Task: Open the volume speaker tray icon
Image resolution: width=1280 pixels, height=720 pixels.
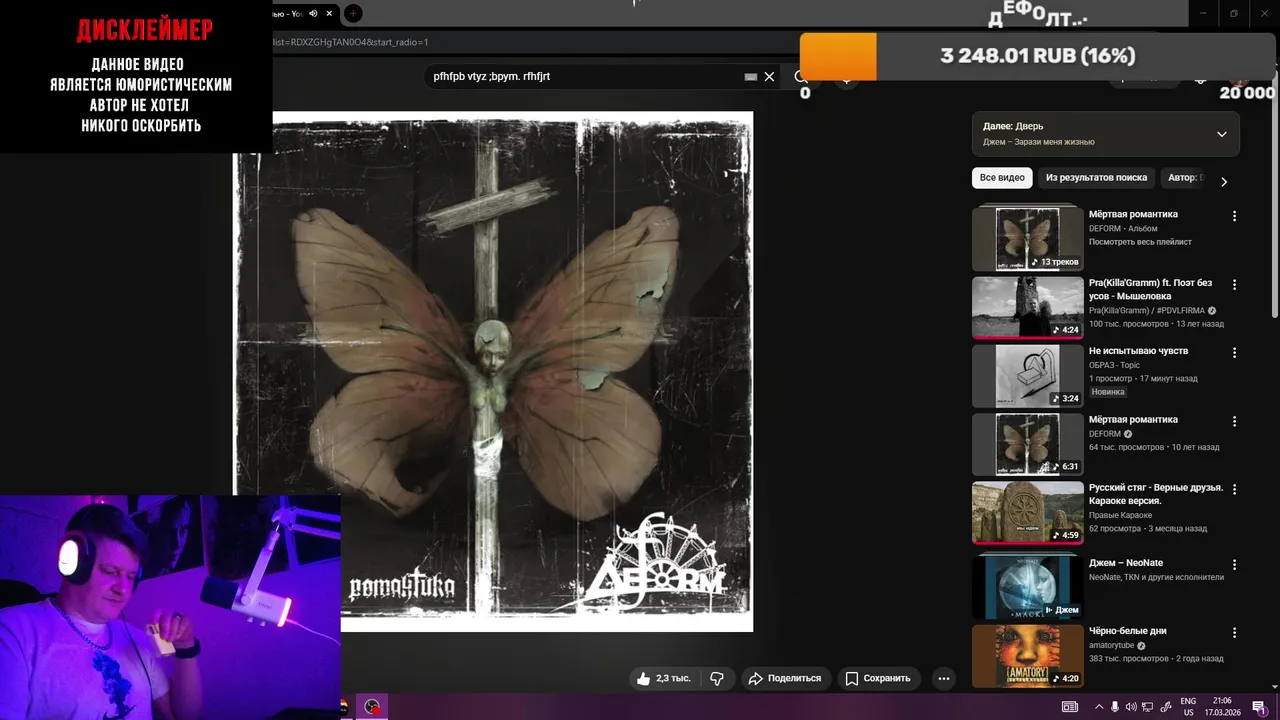Action: point(1132,707)
